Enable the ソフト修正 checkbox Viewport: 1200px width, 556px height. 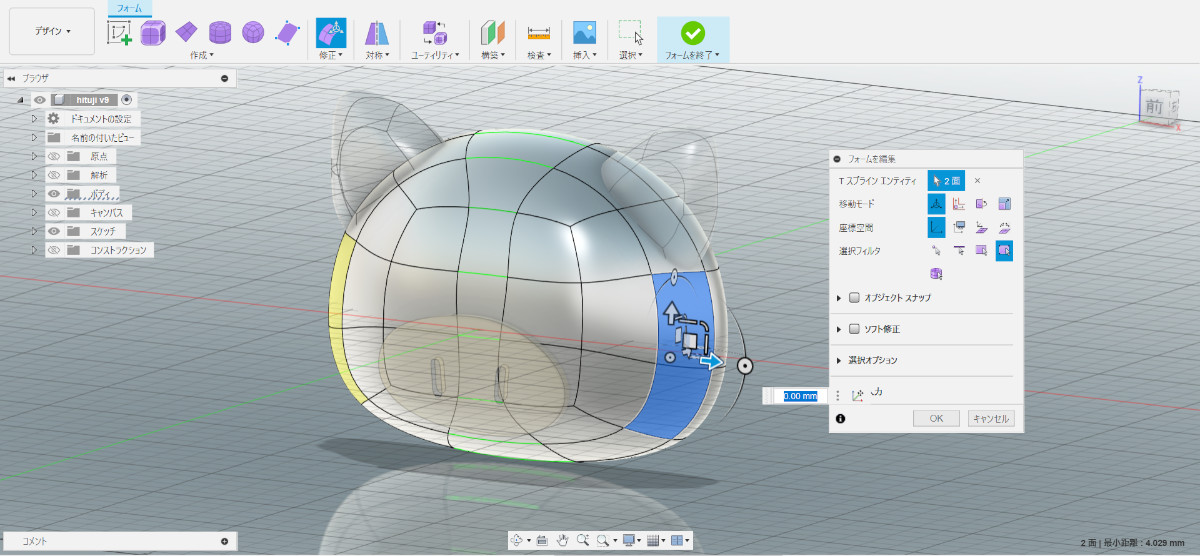(x=854, y=329)
